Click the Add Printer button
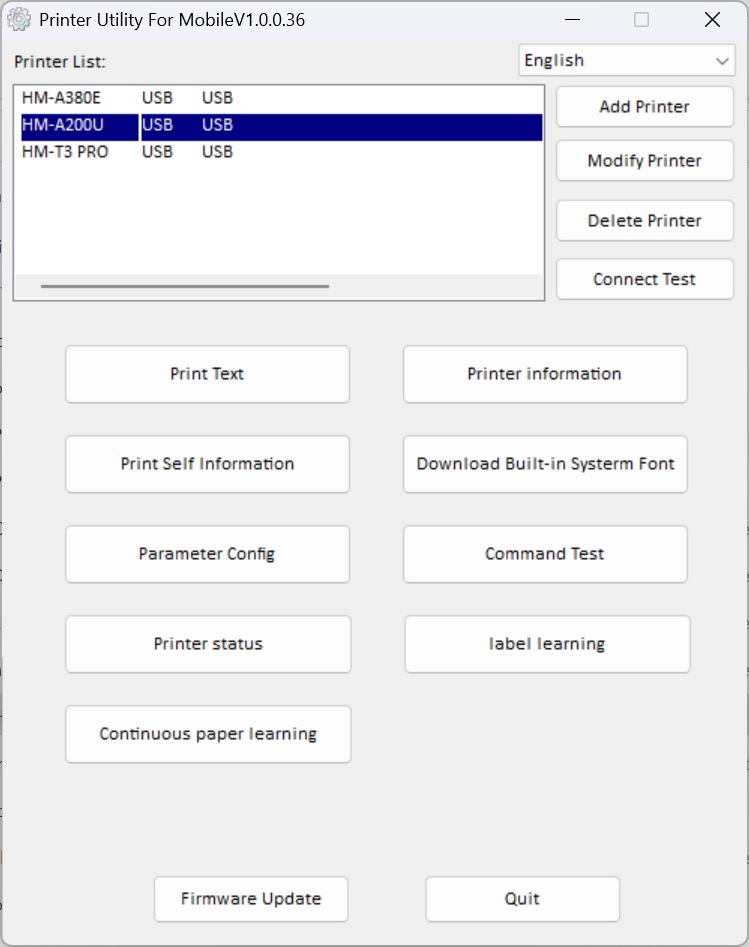749x947 pixels. [x=644, y=107]
